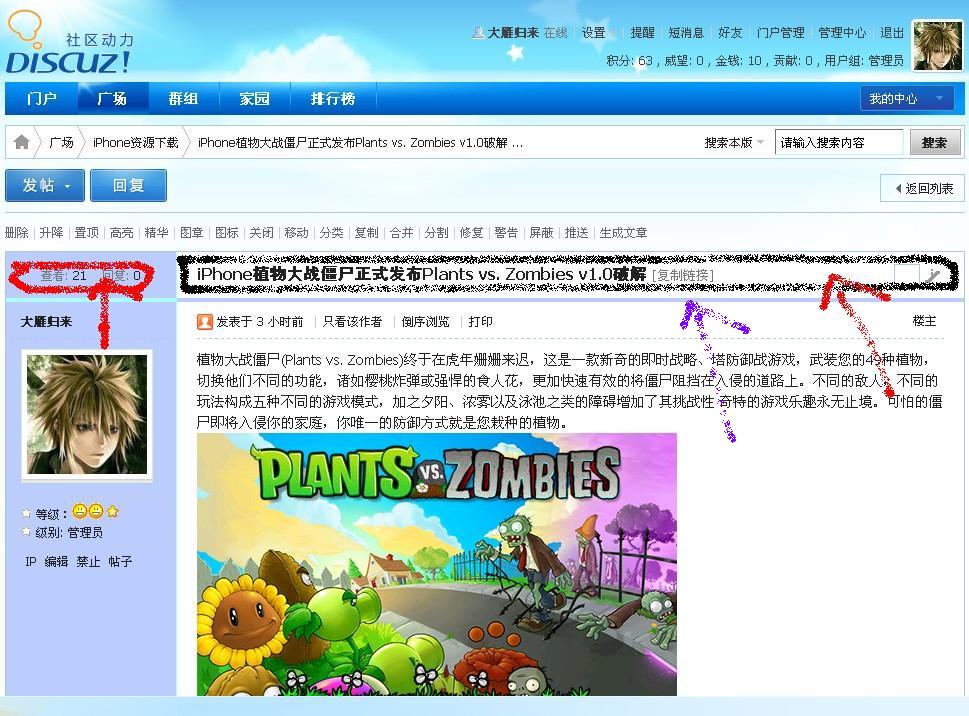Click 关闭 to close the thread

point(261,232)
